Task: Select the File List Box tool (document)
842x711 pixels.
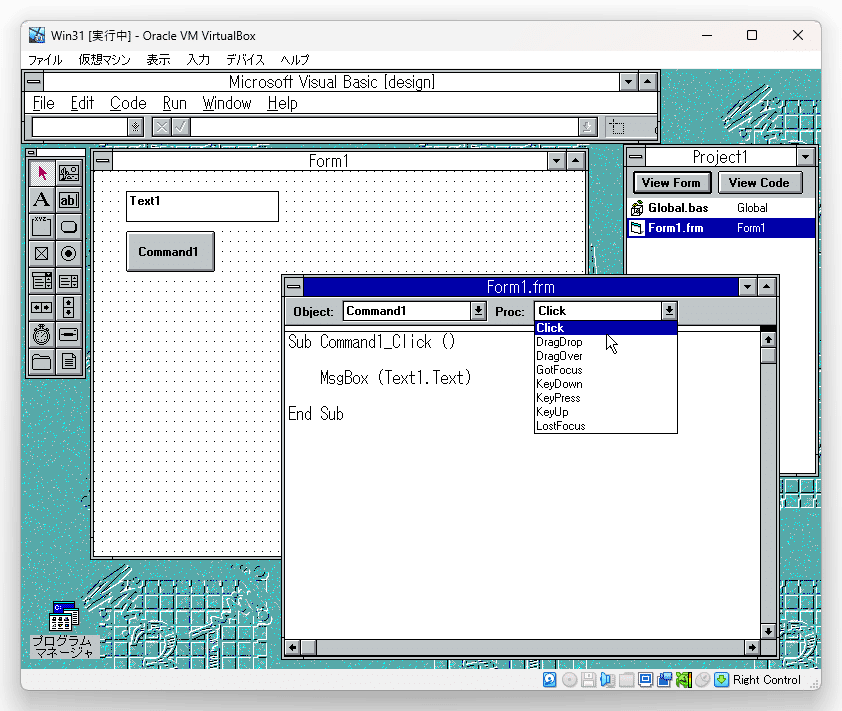Action: [x=69, y=362]
